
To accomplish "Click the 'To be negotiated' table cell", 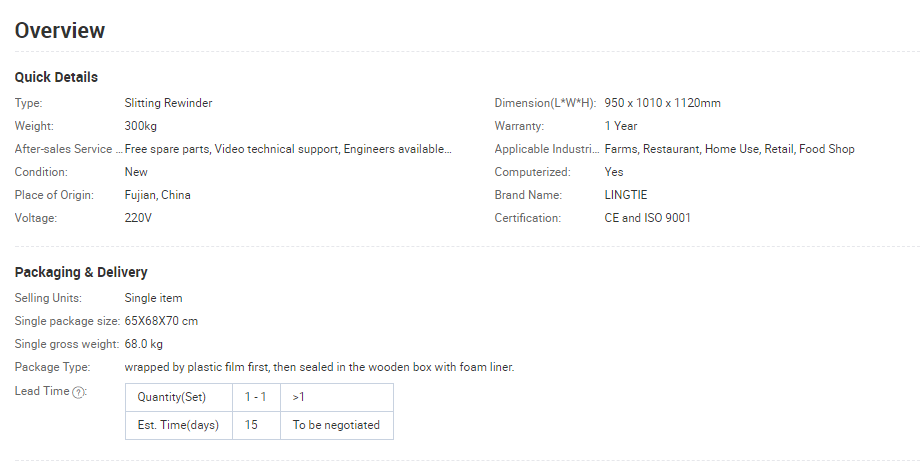I will [x=336, y=425].
